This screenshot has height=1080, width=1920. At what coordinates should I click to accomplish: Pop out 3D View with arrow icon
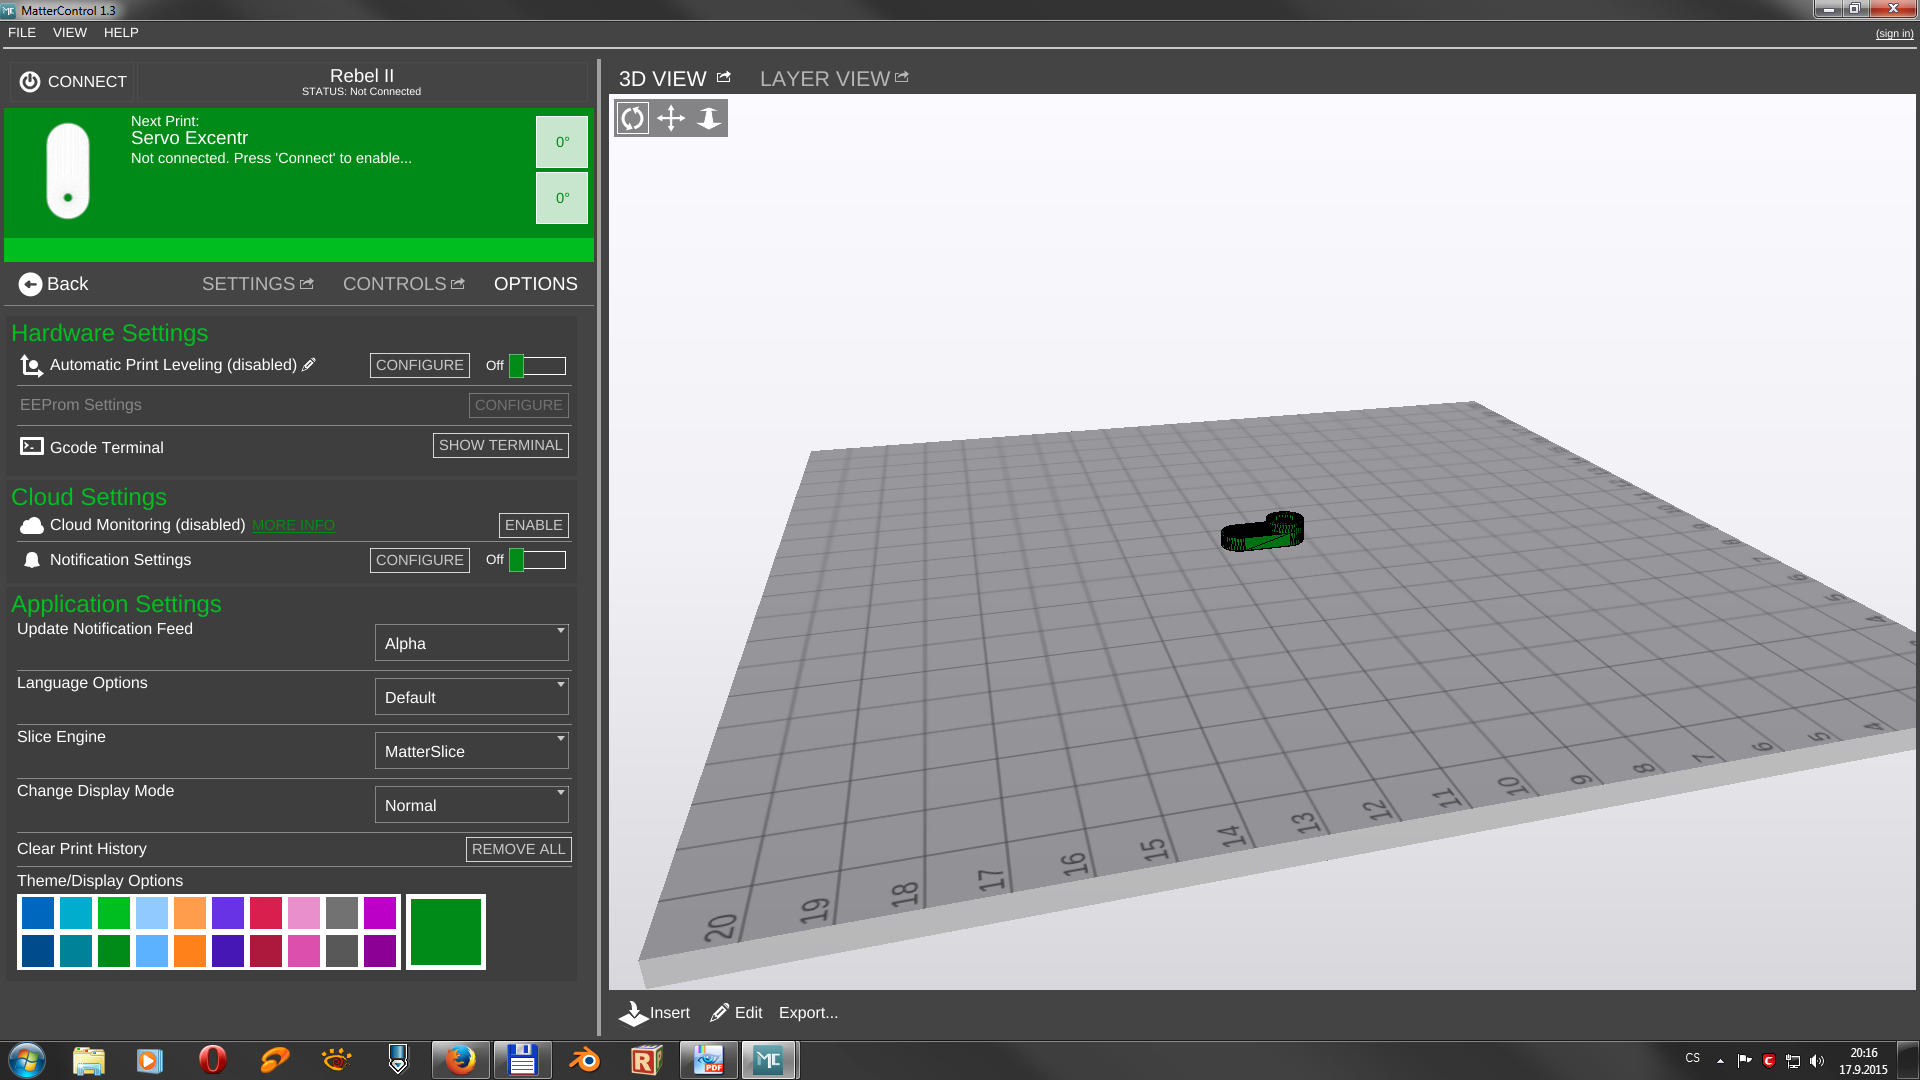[724, 77]
